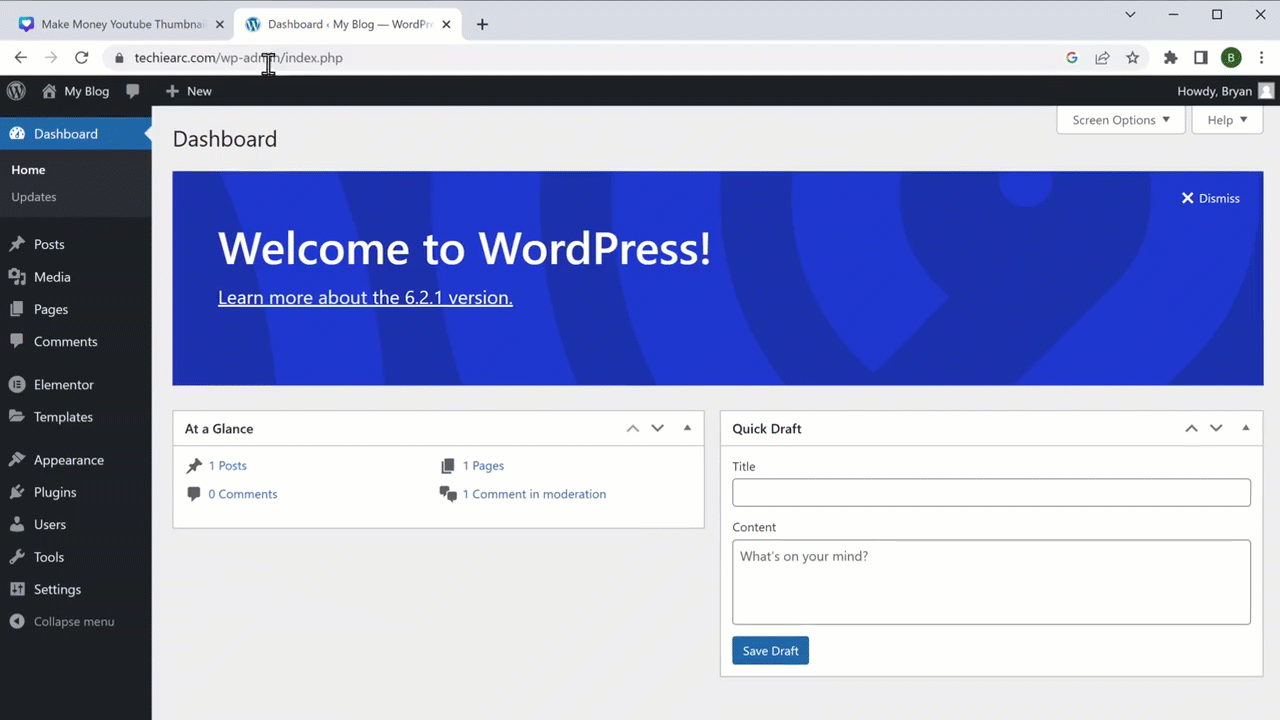Move At a Glance widget down
Screen dimensions: 1280x720
(657, 428)
